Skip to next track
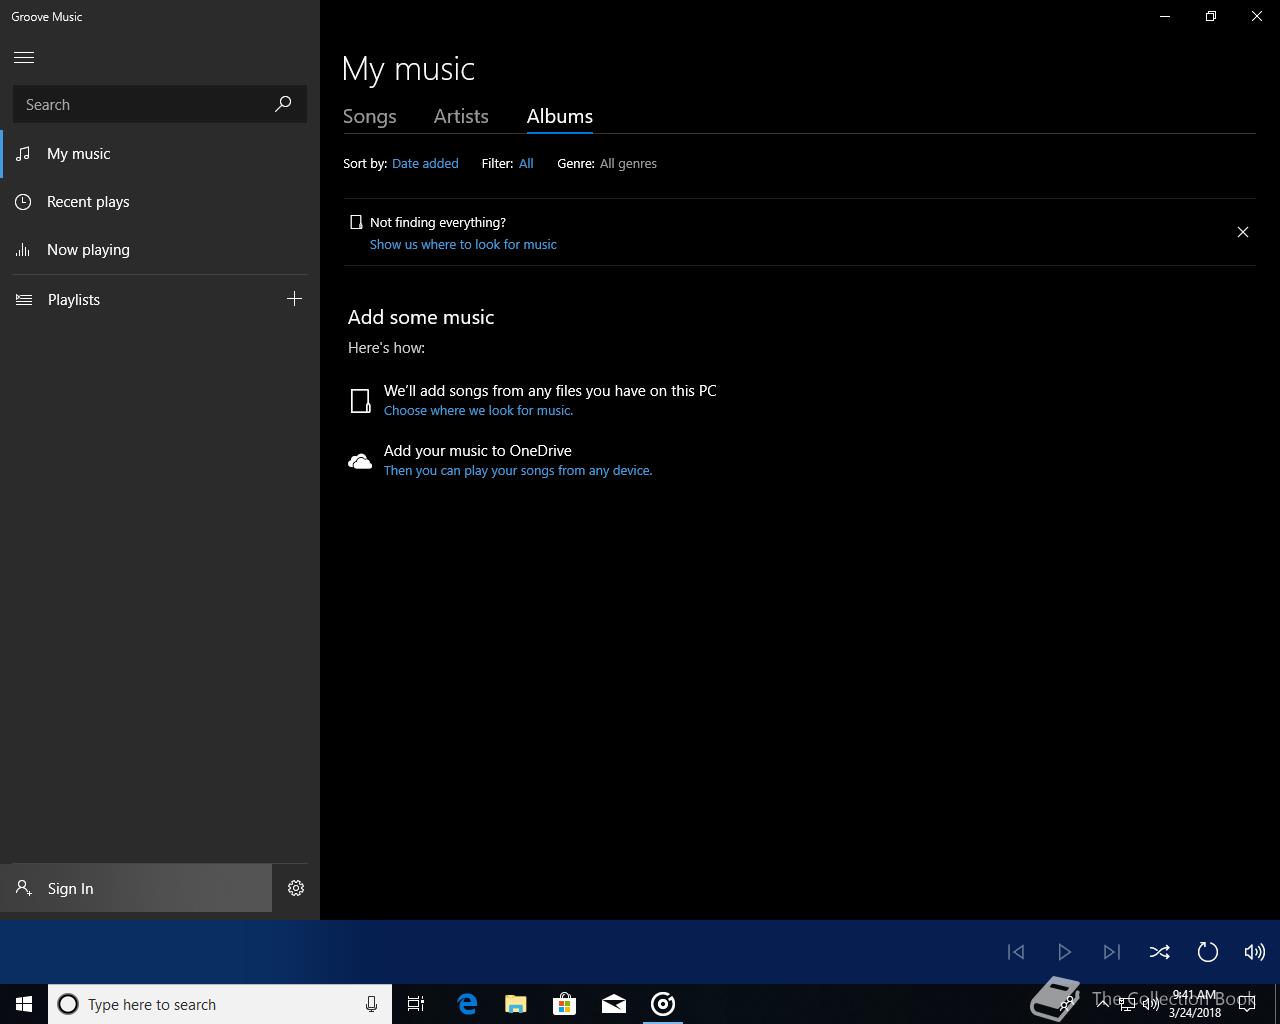 coord(1112,952)
